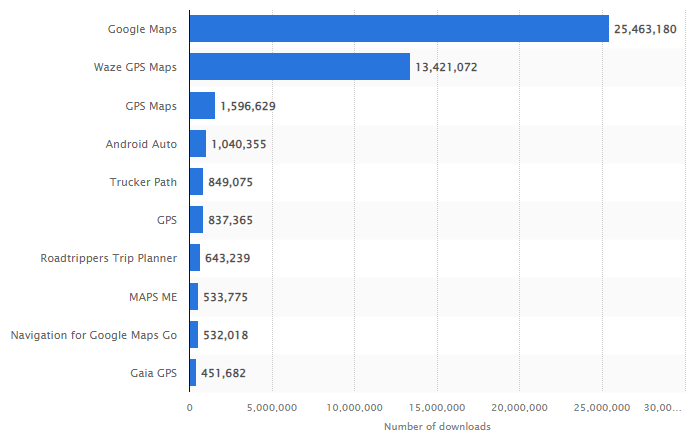Viewport: 692px width, 442px height.
Task: Click the Gaia GPS bar
Action: point(193,372)
